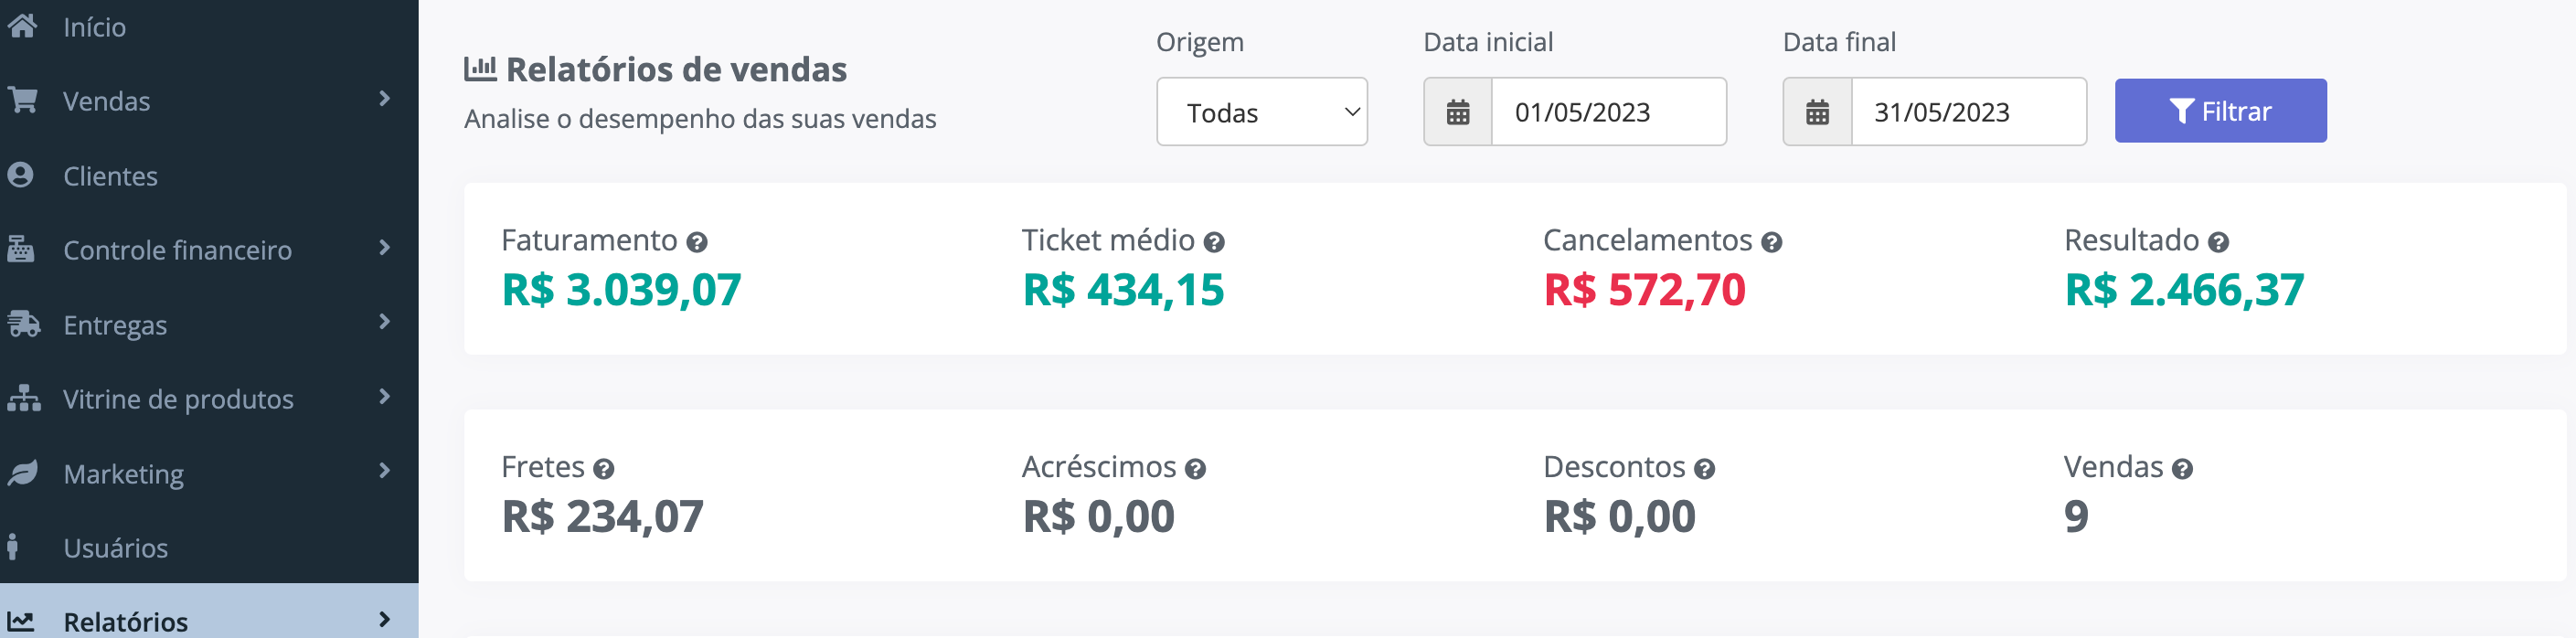This screenshot has width=2576, height=638.
Task: Expand the Marketing sidebar submenu chevron
Action: tap(385, 471)
